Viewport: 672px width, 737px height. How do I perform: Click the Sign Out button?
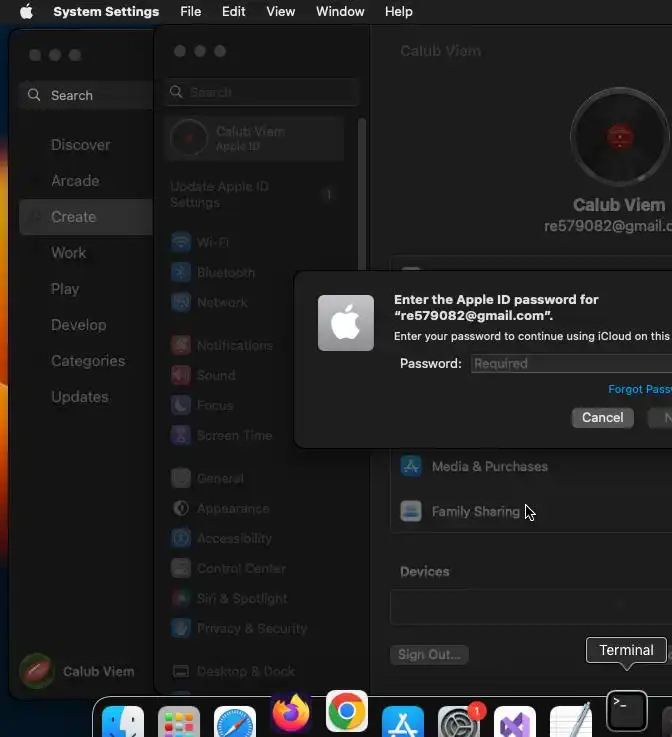point(429,655)
